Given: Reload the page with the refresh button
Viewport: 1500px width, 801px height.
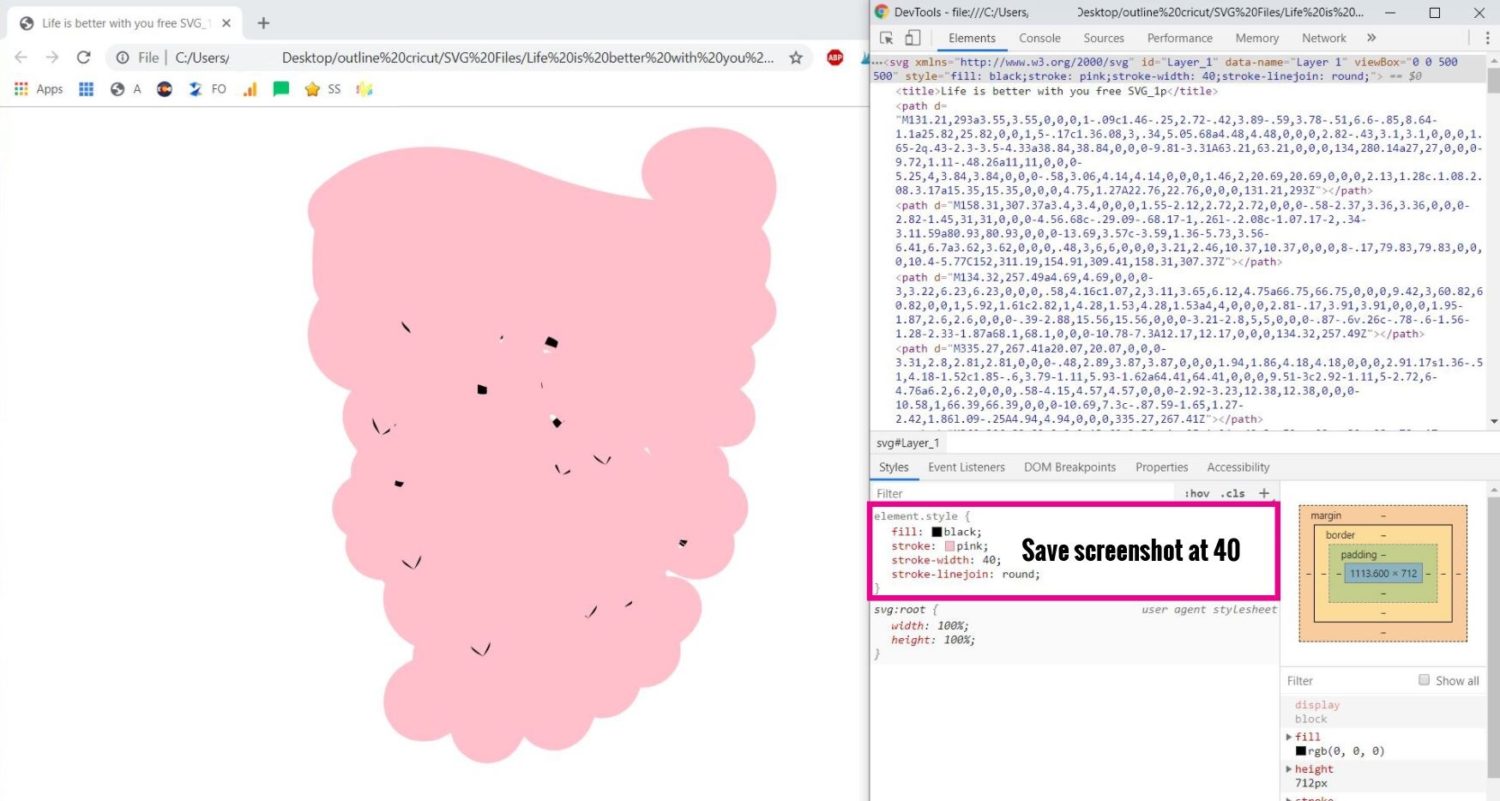Looking at the screenshot, I should pyautogui.click(x=84, y=58).
